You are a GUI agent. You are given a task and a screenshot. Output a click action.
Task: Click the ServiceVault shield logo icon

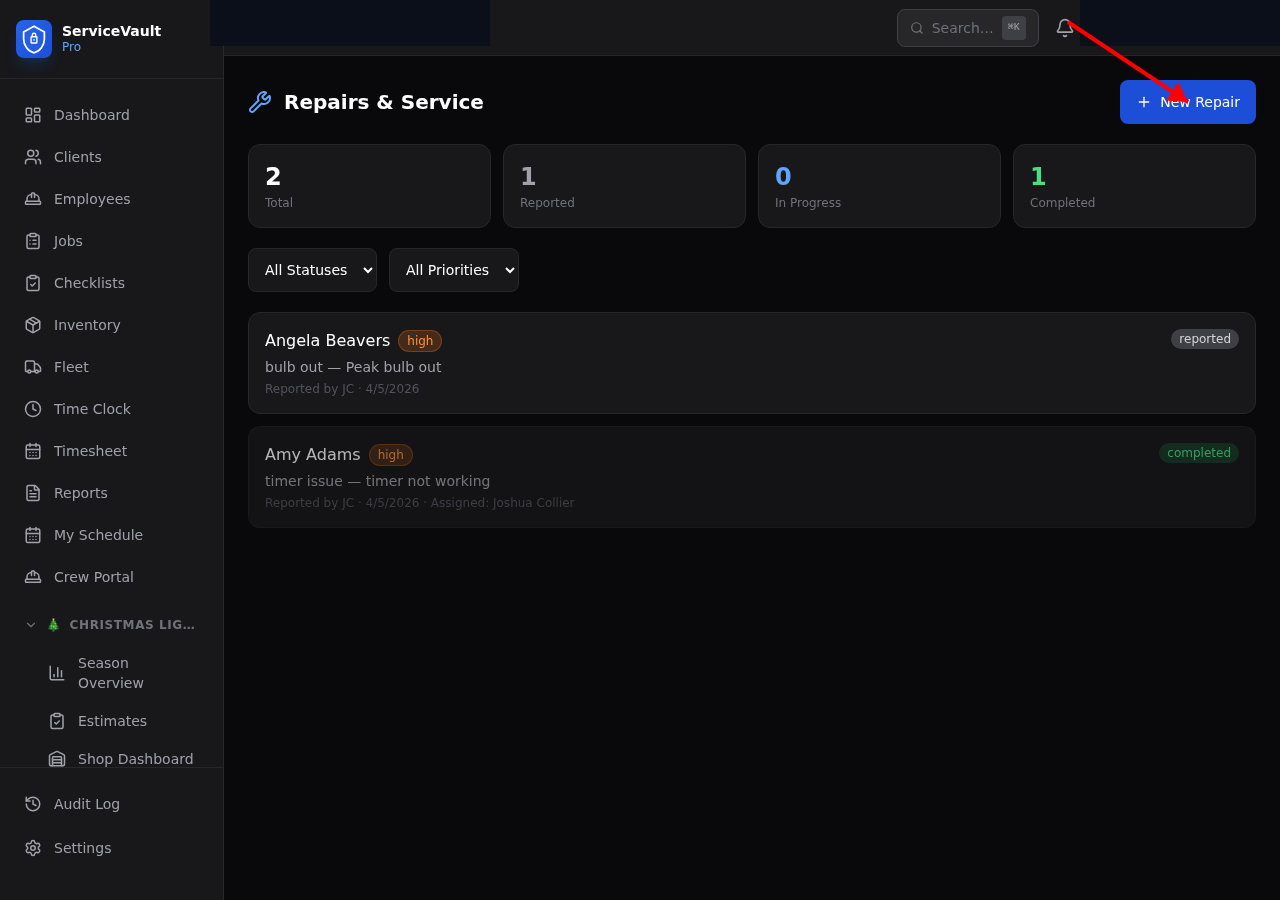point(34,39)
